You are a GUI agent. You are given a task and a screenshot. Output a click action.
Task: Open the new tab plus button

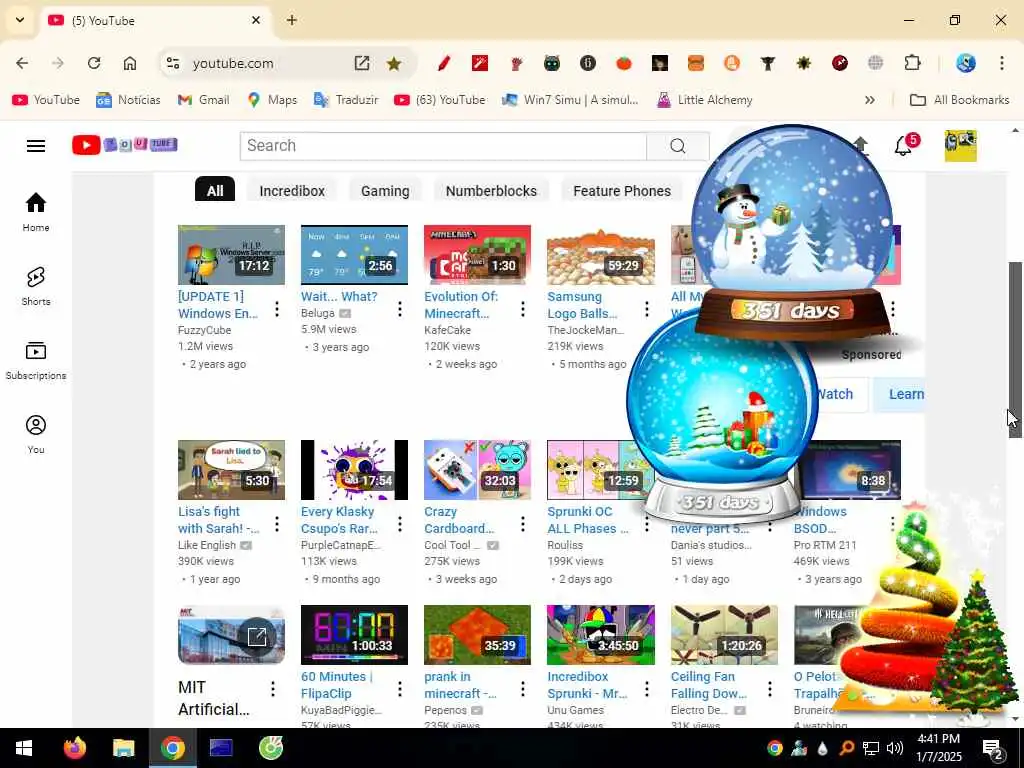click(292, 20)
